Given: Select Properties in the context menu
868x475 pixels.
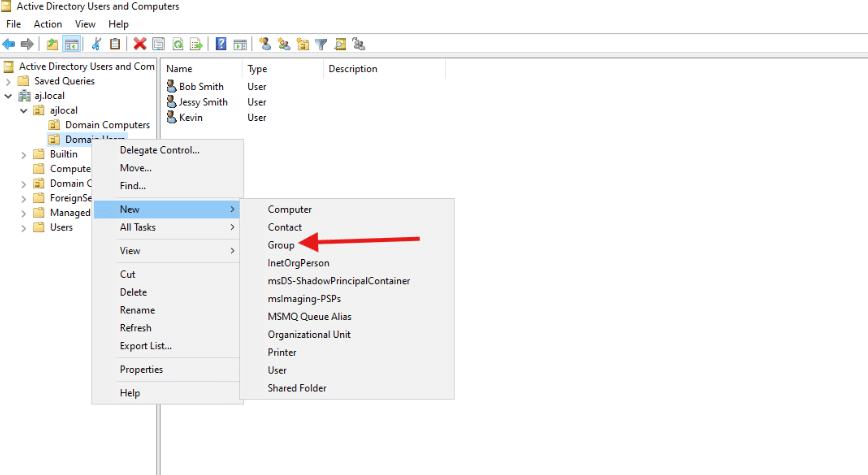Looking at the screenshot, I should pos(141,370).
